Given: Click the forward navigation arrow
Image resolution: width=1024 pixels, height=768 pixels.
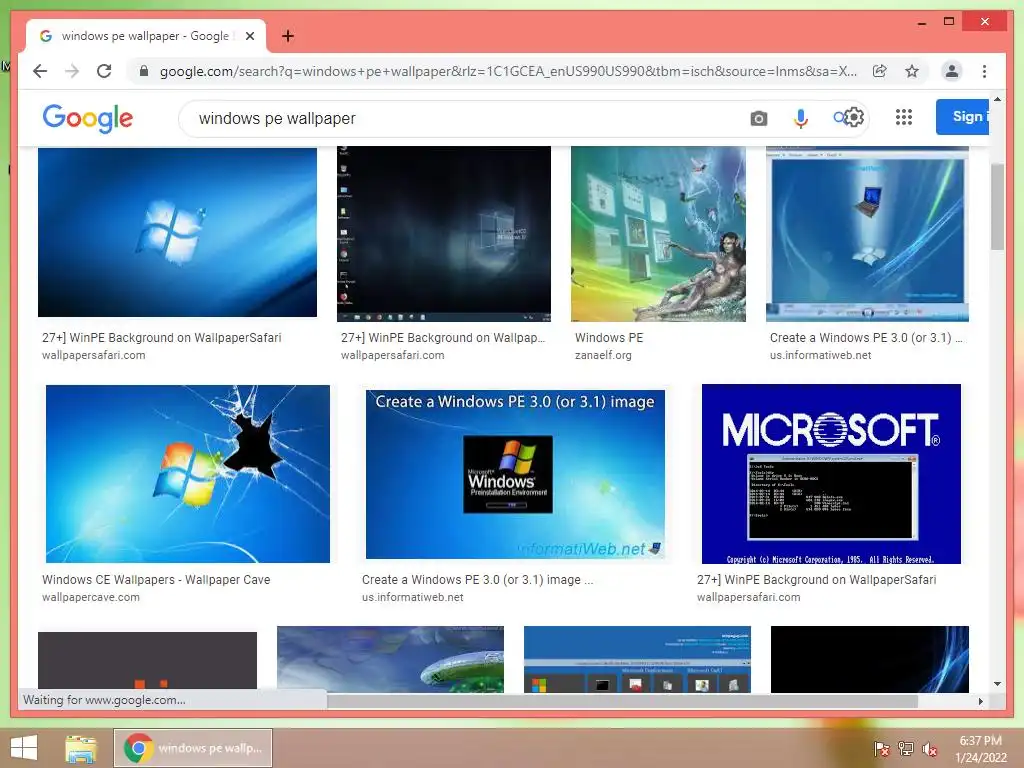Looking at the screenshot, I should (x=72, y=71).
